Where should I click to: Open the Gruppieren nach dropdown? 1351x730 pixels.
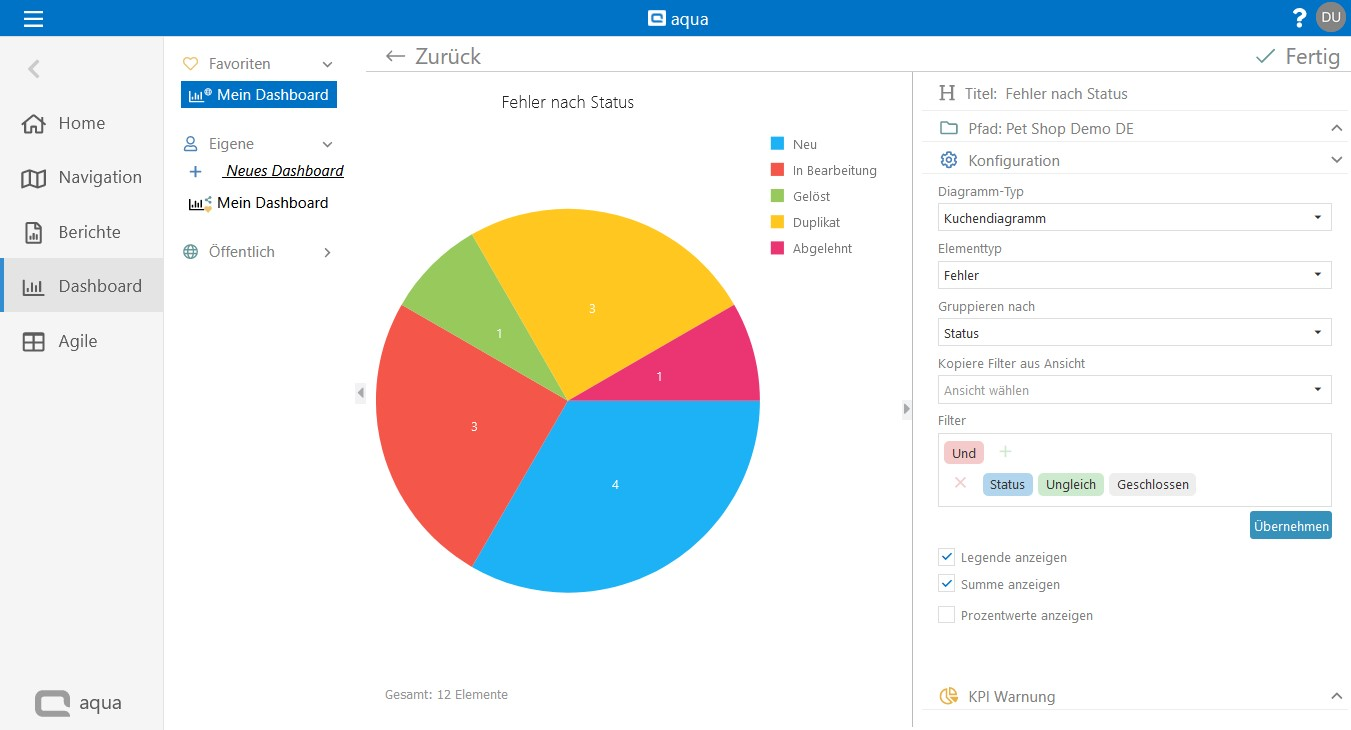pos(1134,333)
